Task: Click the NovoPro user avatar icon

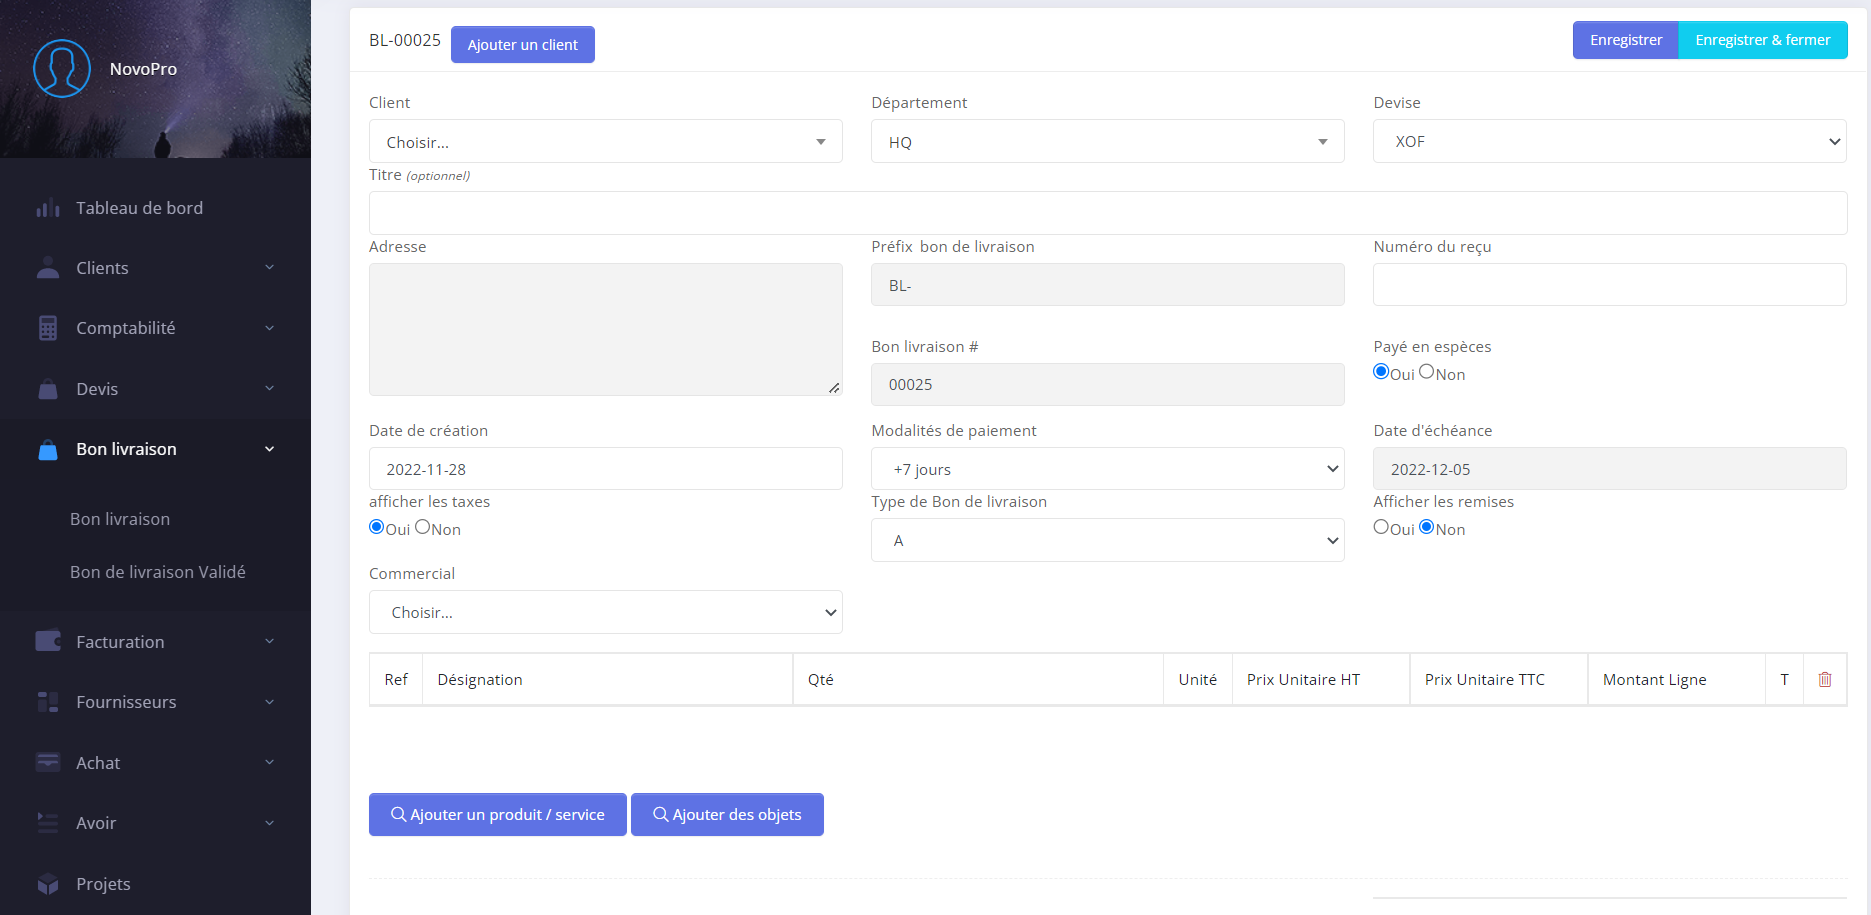Action: point(62,68)
